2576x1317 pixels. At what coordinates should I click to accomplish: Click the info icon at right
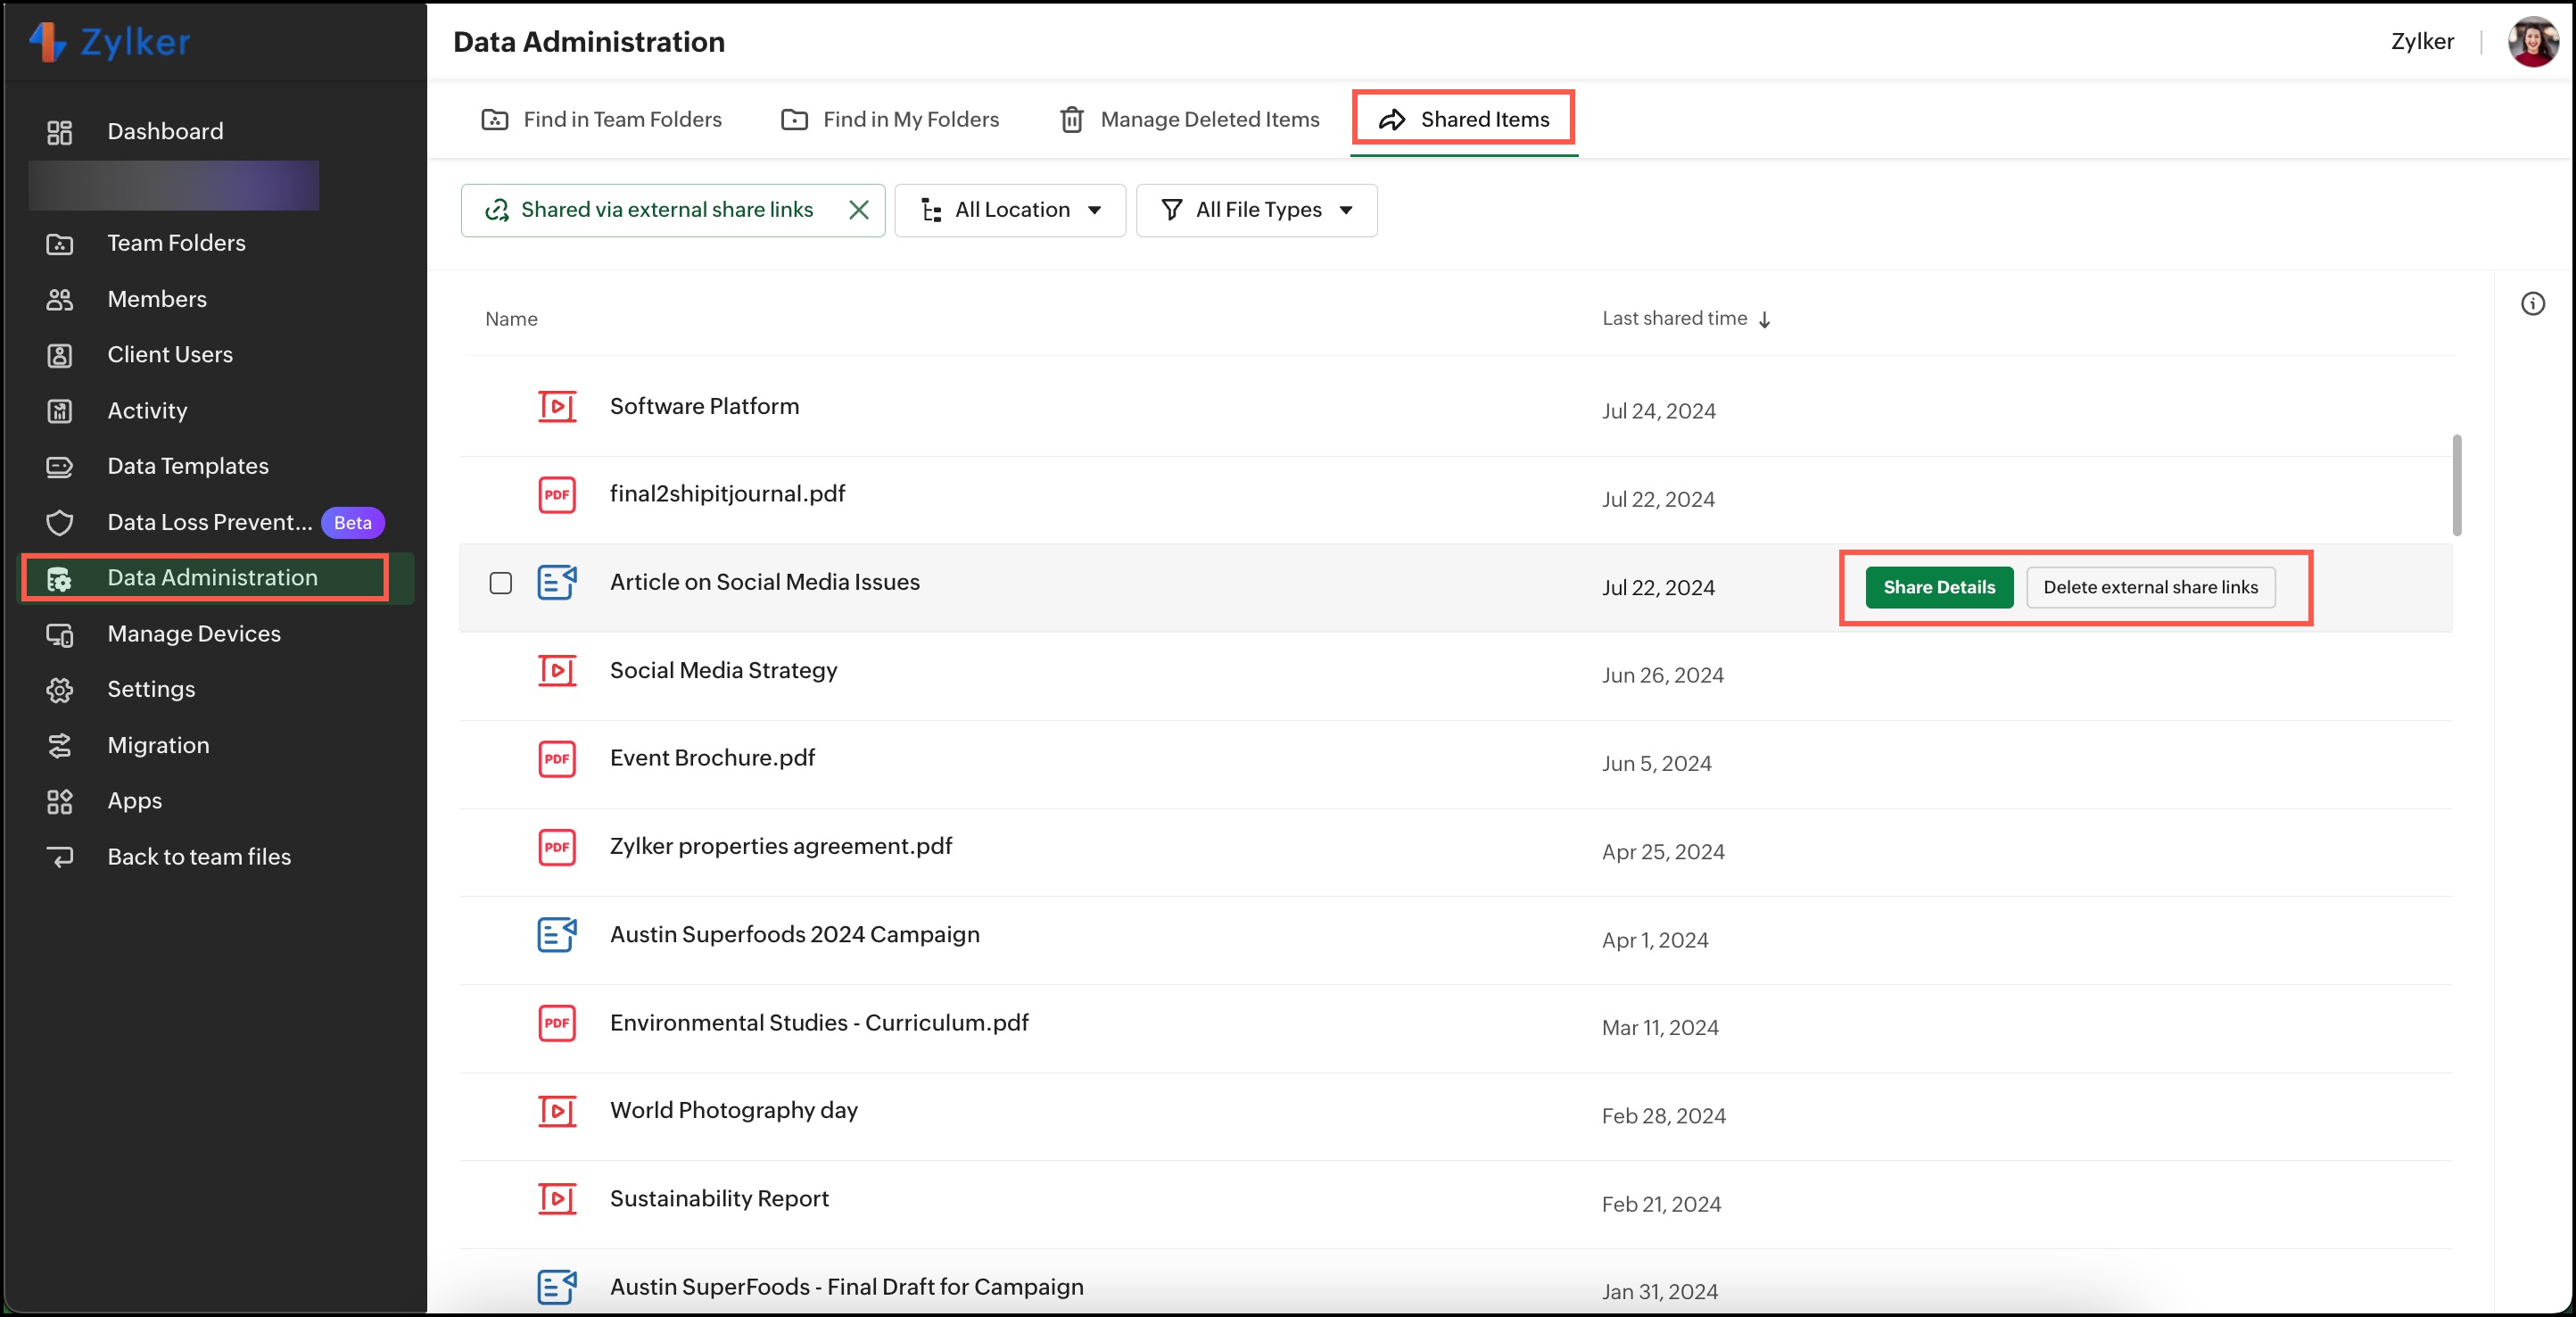pyautogui.click(x=2532, y=304)
